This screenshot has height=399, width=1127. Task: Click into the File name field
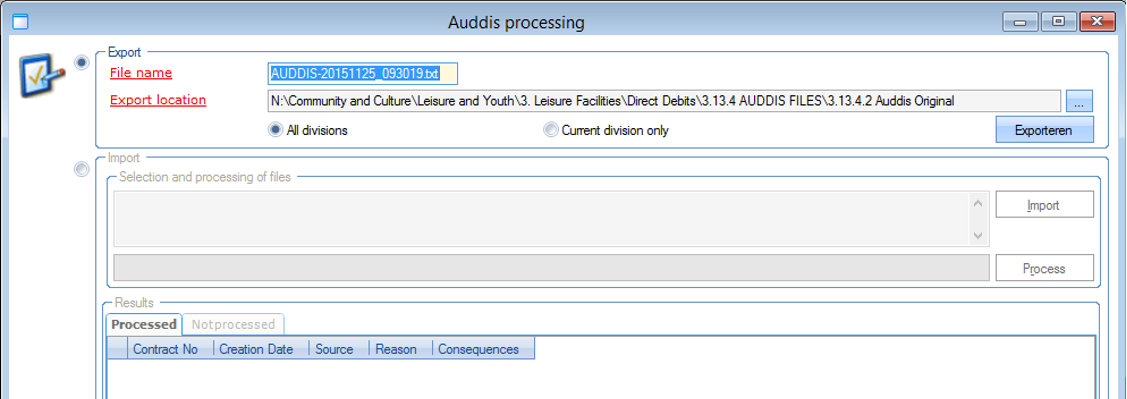click(362, 73)
